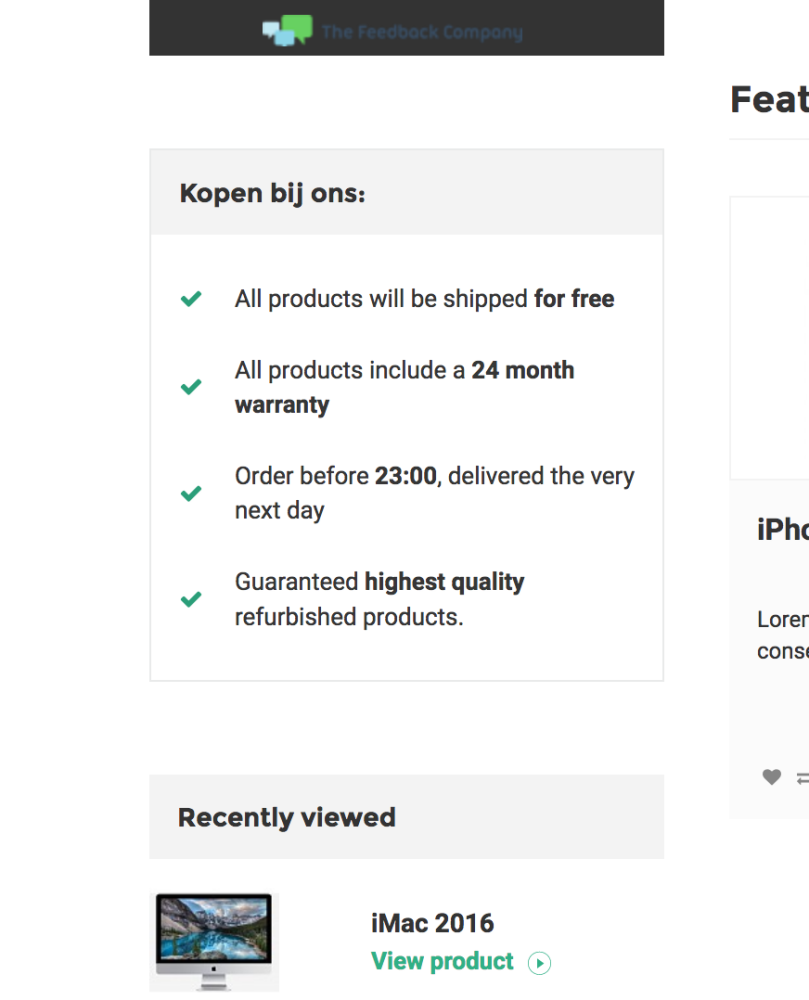Viewport: 809px width, 1000px height.
Task: Click the Recently viewed section header
Action: (x=407, y=817)
